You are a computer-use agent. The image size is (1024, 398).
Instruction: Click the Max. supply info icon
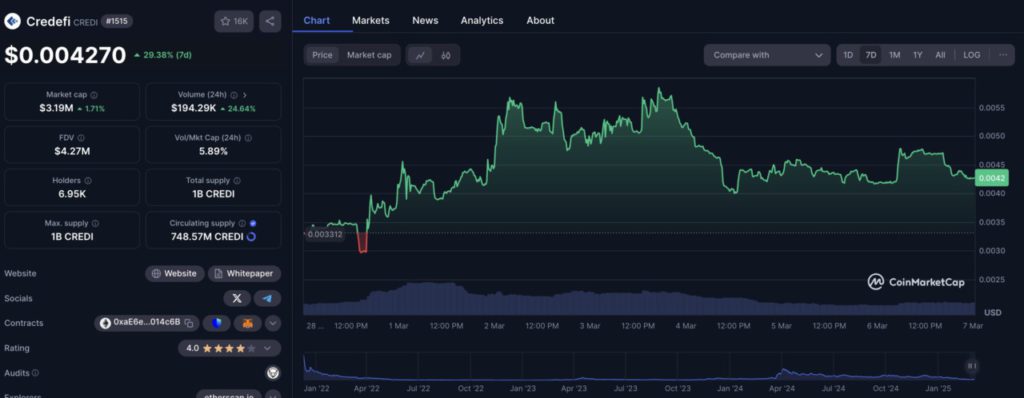coord(94,224)
